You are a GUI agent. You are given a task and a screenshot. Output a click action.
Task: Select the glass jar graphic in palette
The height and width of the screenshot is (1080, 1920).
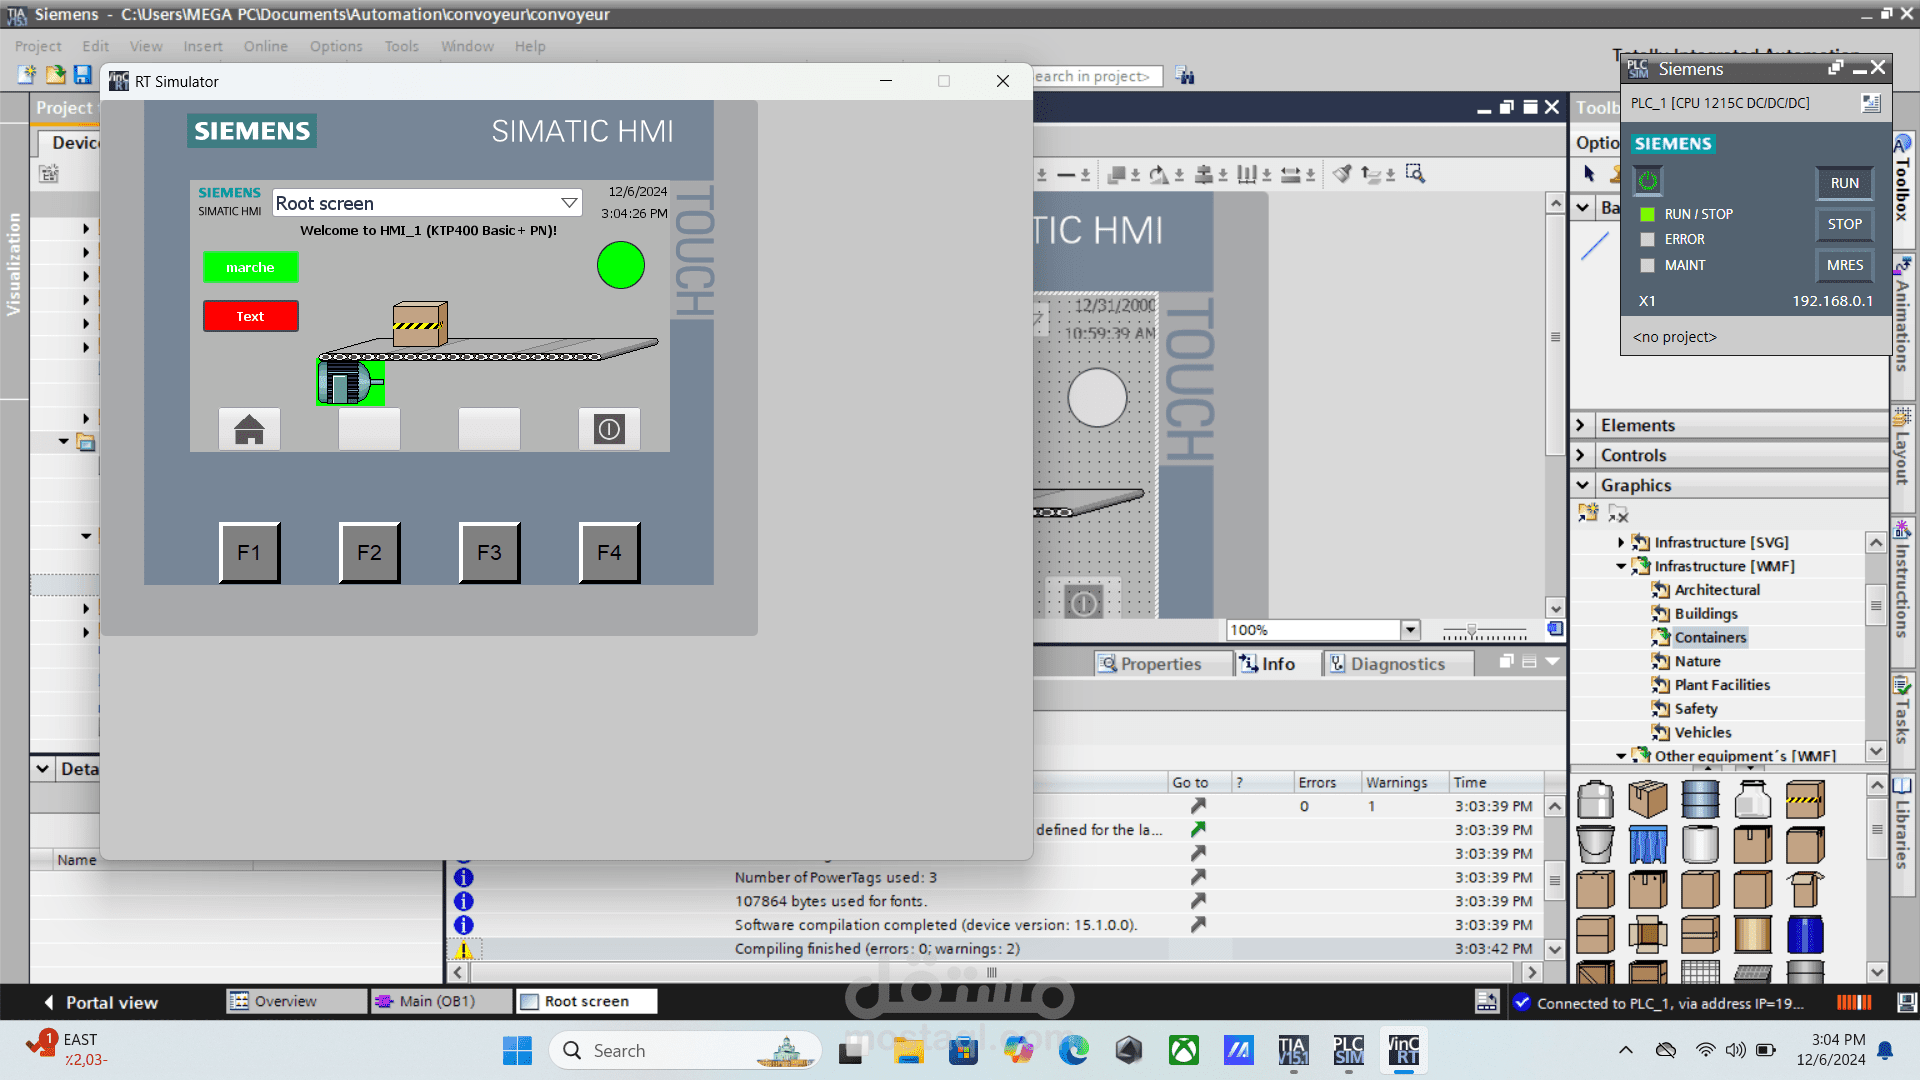pyautogui.click(x=1752, y=799)
